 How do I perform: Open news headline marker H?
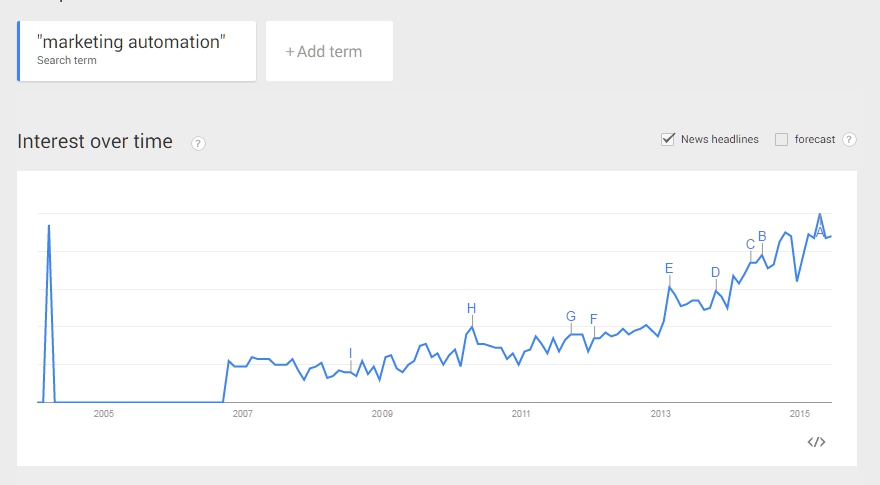click(x=471, y=308)
